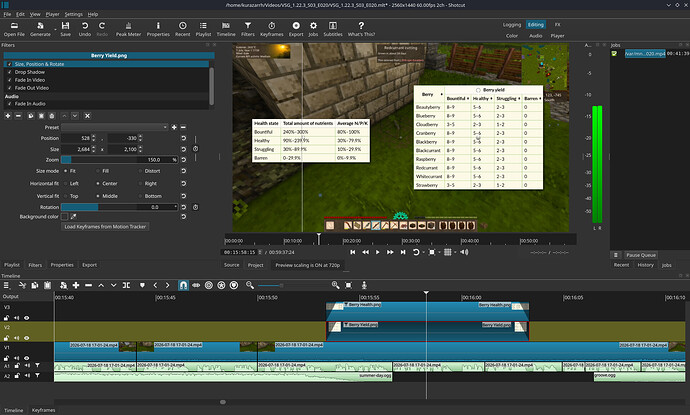
Task: Copy the filters
Action: click(x=31, y=116)
